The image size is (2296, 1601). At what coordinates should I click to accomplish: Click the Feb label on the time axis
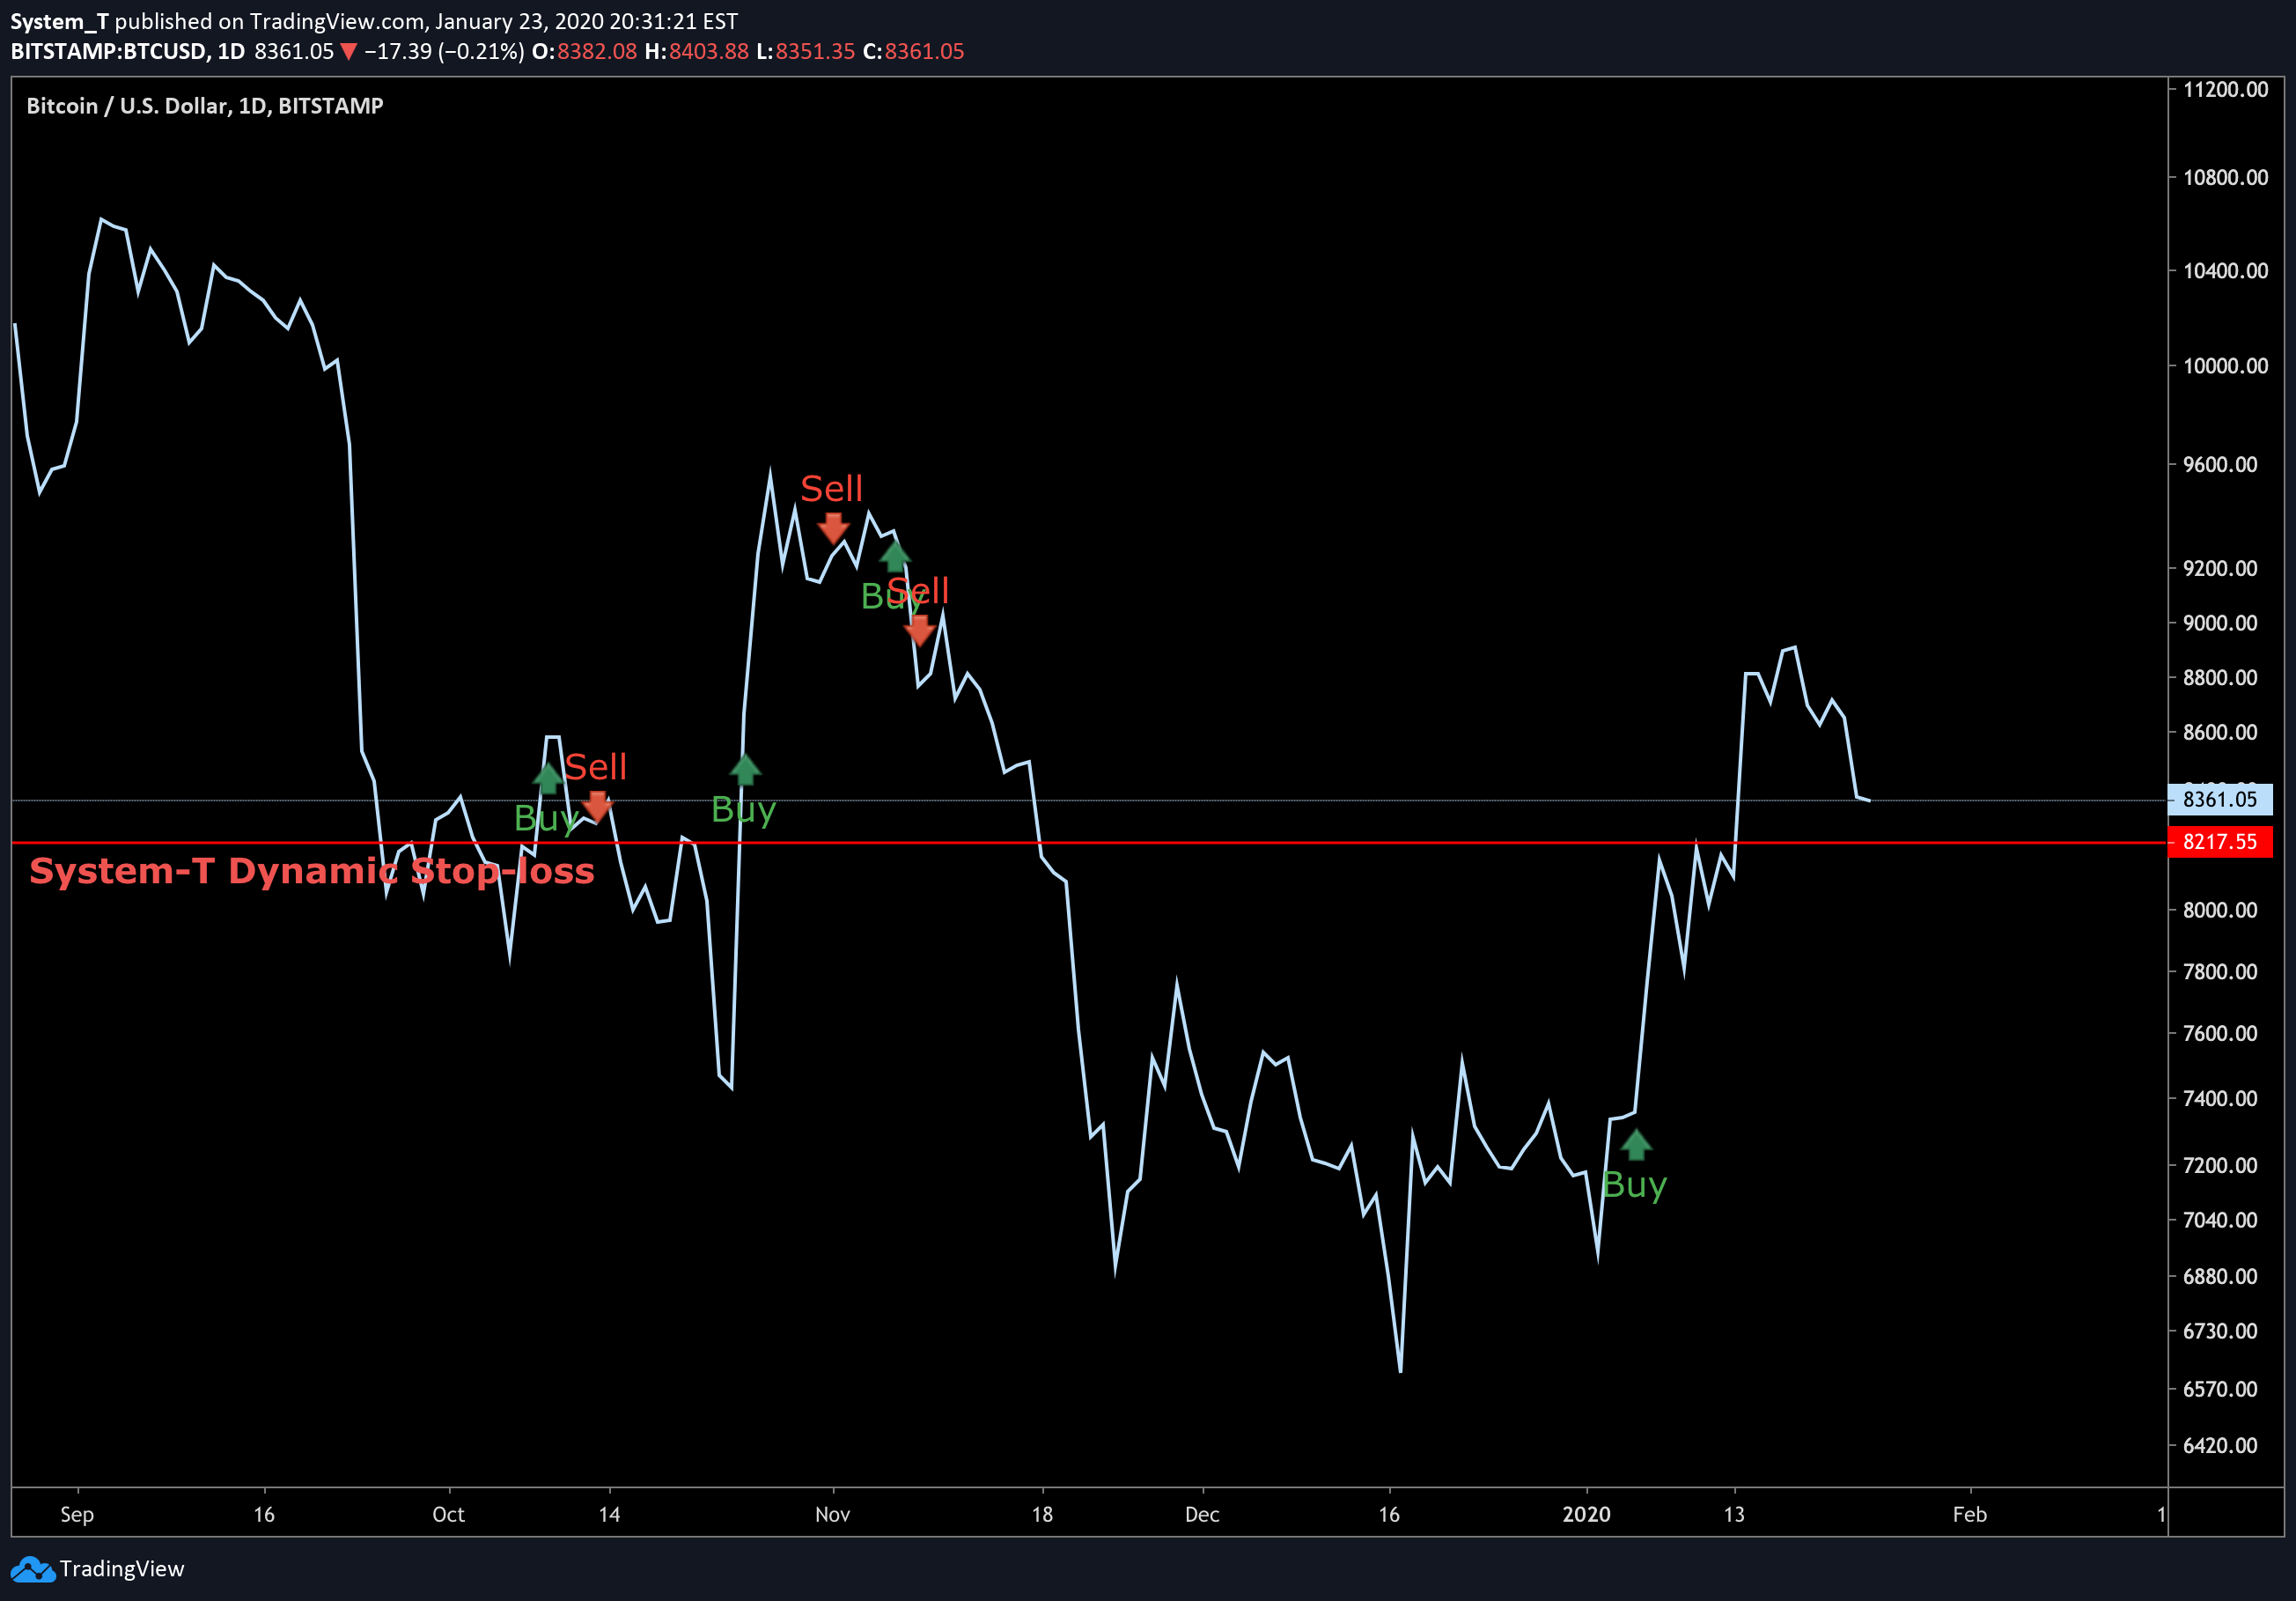1970,1515
